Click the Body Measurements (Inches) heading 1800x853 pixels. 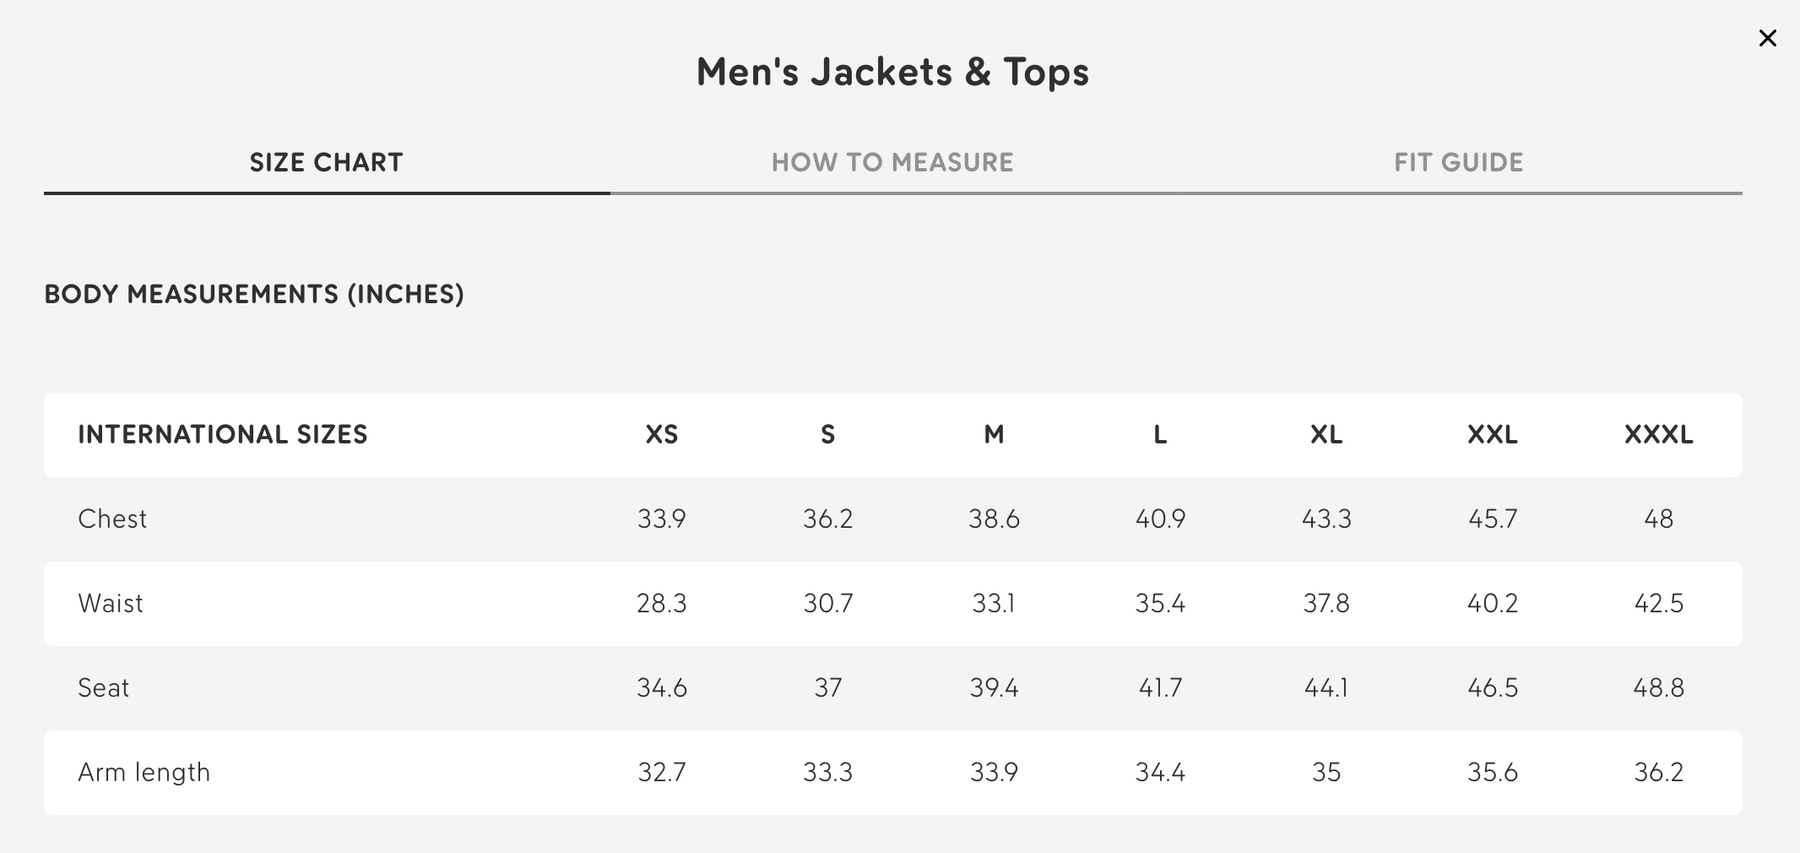pyautogui.click(x=254, y=294)
